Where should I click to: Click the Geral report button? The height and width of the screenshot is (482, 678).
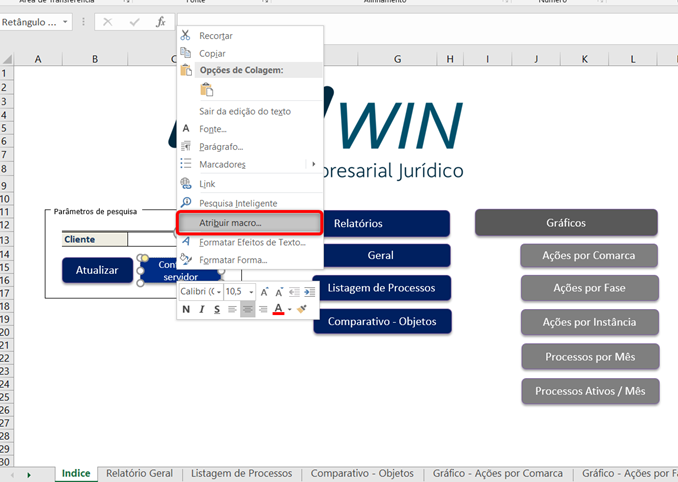387,255
